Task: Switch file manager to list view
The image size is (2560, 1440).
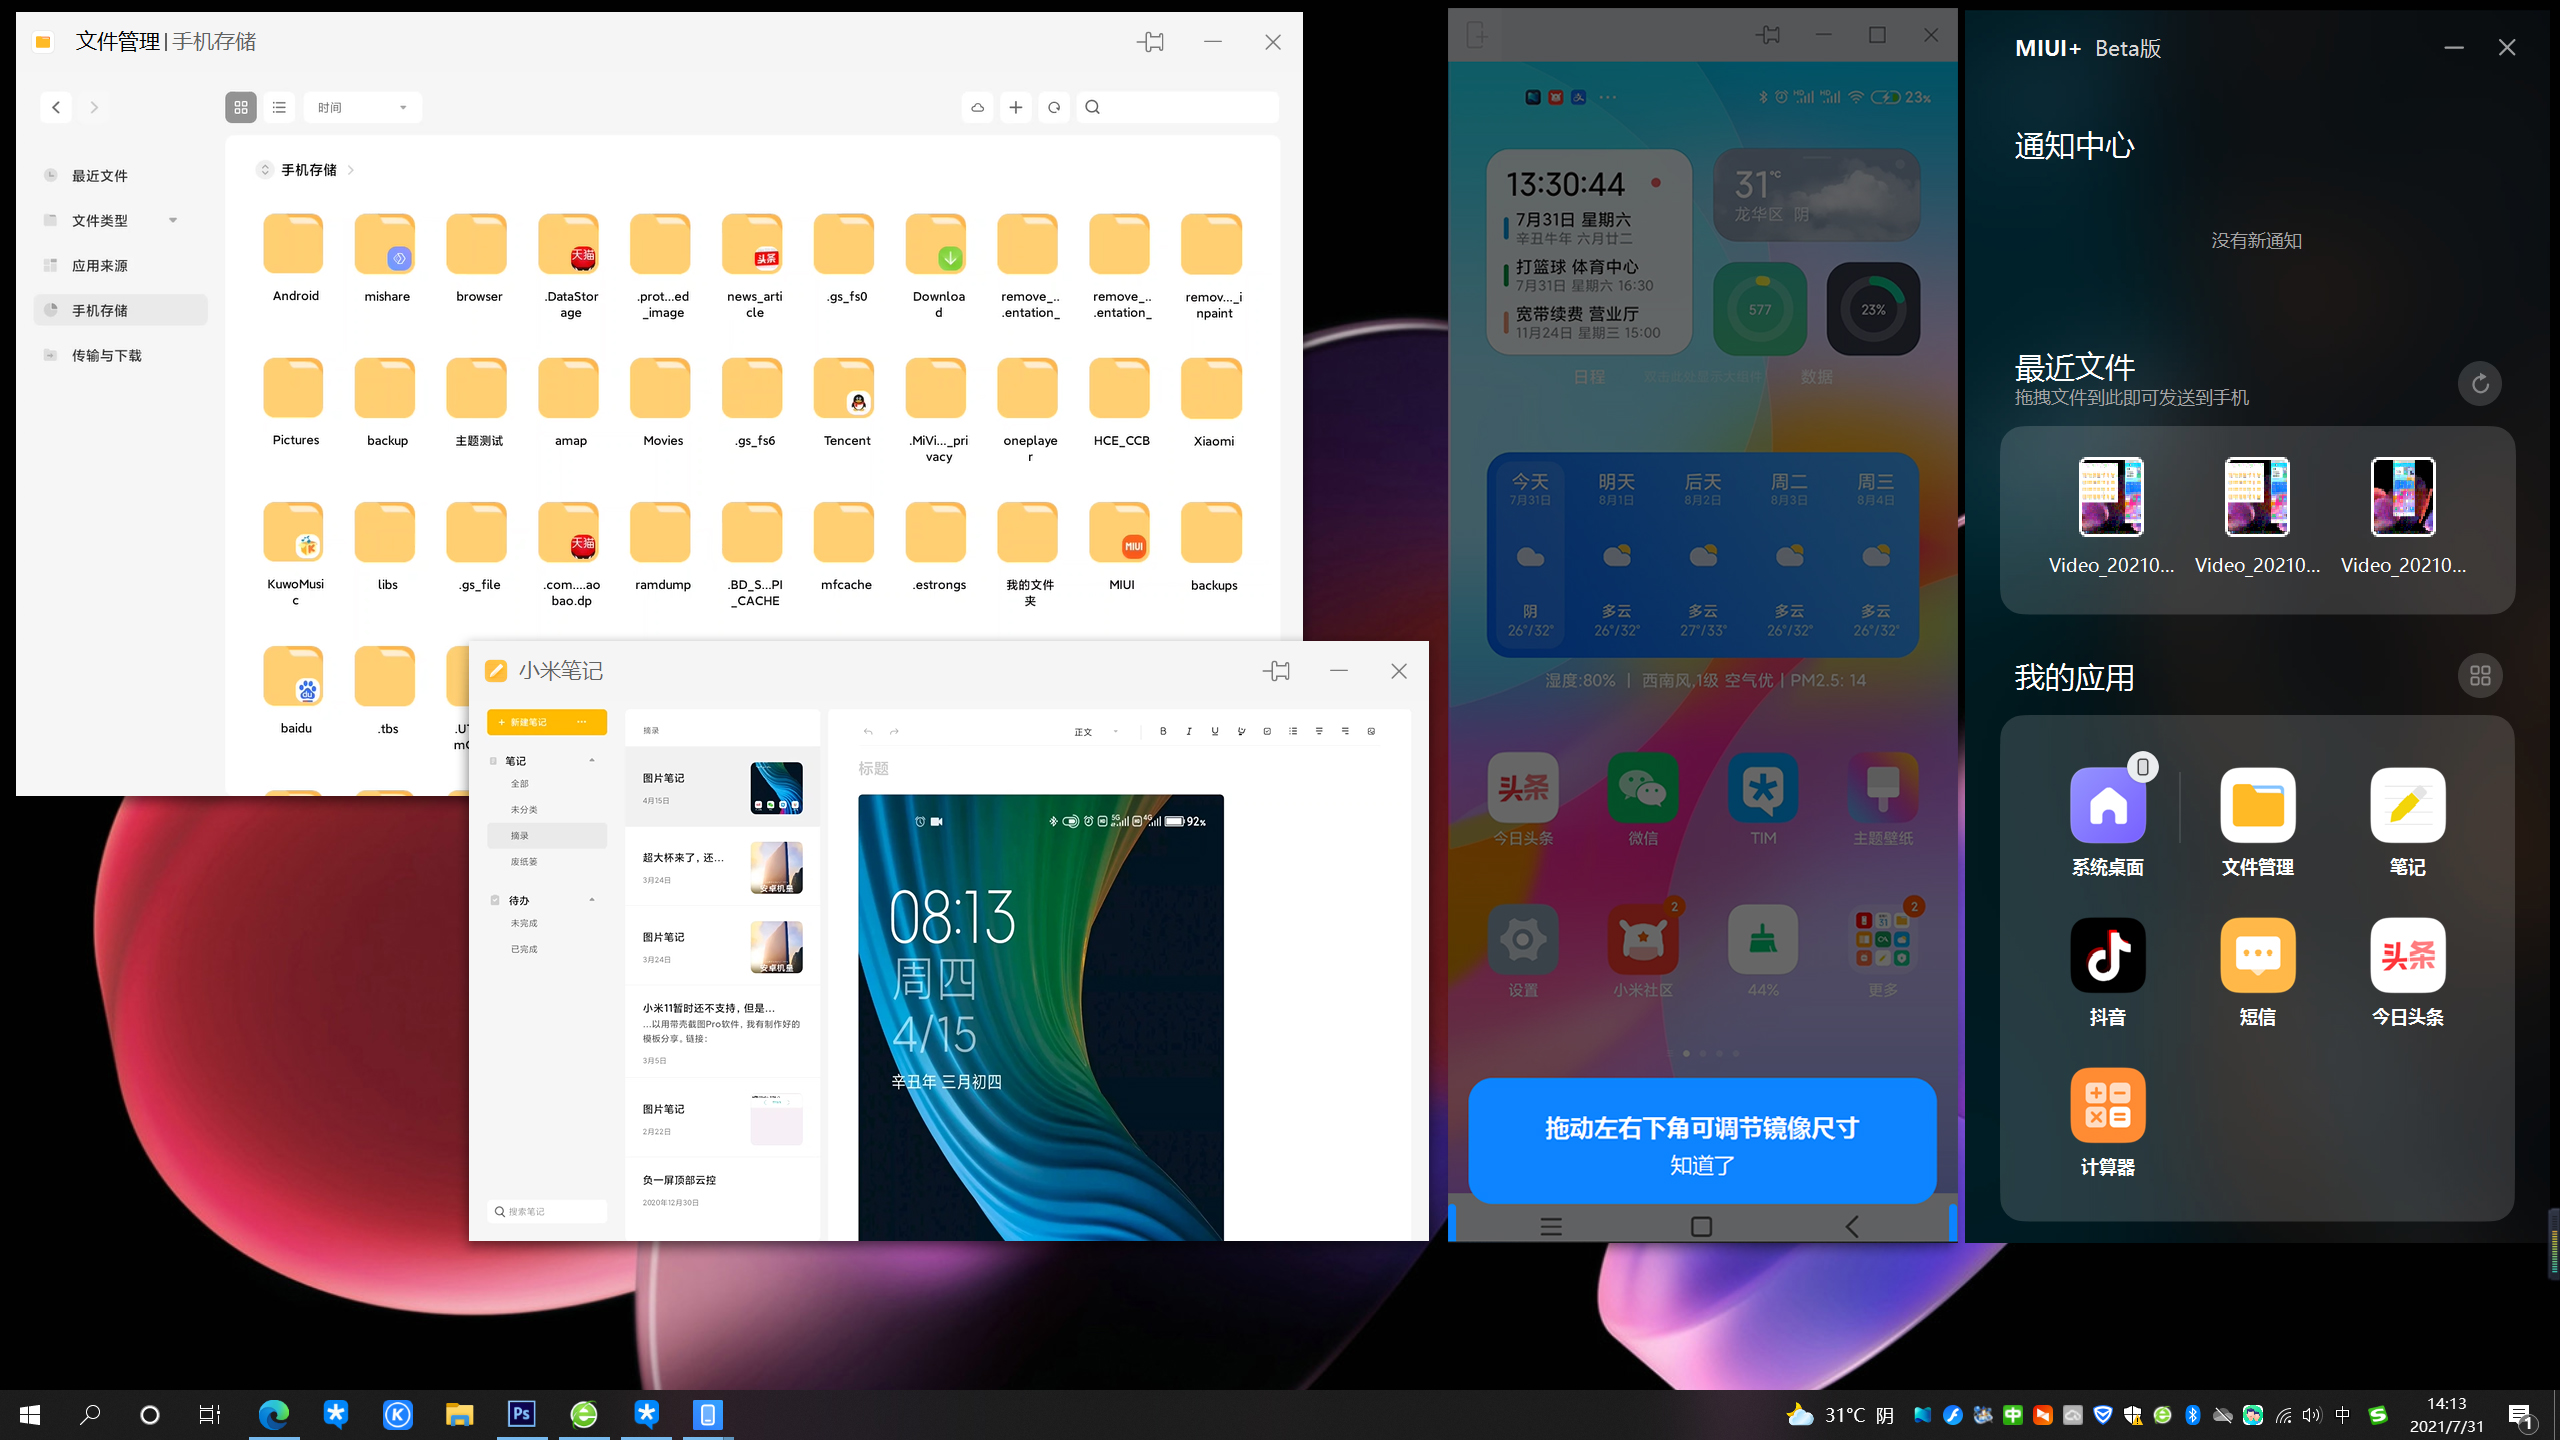Action: pyautogui.click(x=279, y=107)
